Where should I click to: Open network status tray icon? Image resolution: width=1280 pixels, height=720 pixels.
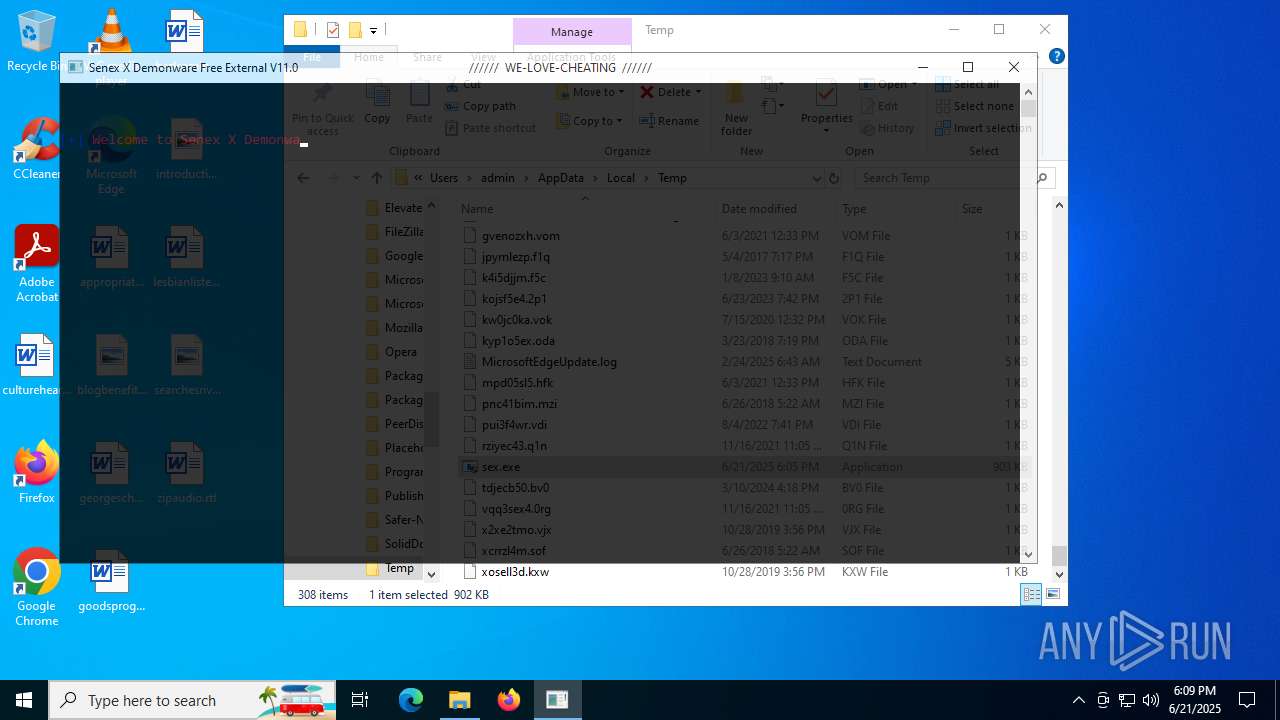[x=1127, y=700]
